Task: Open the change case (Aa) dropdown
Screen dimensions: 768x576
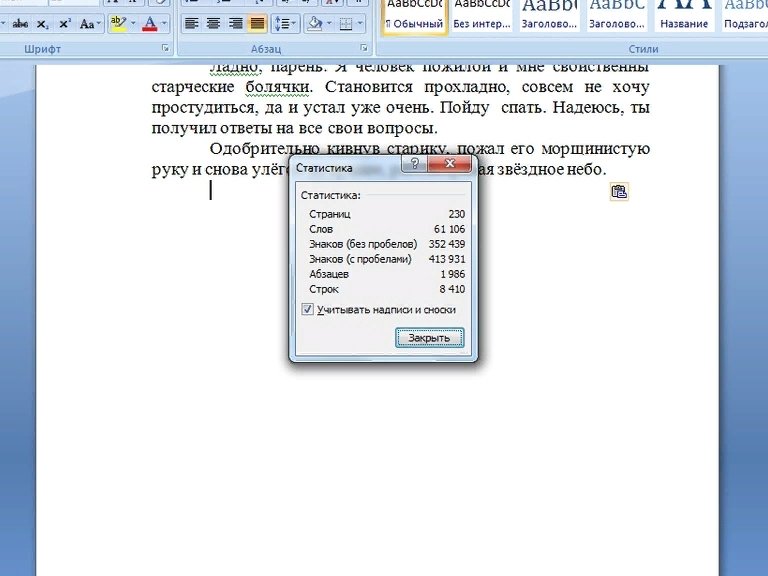Action: 89,23
